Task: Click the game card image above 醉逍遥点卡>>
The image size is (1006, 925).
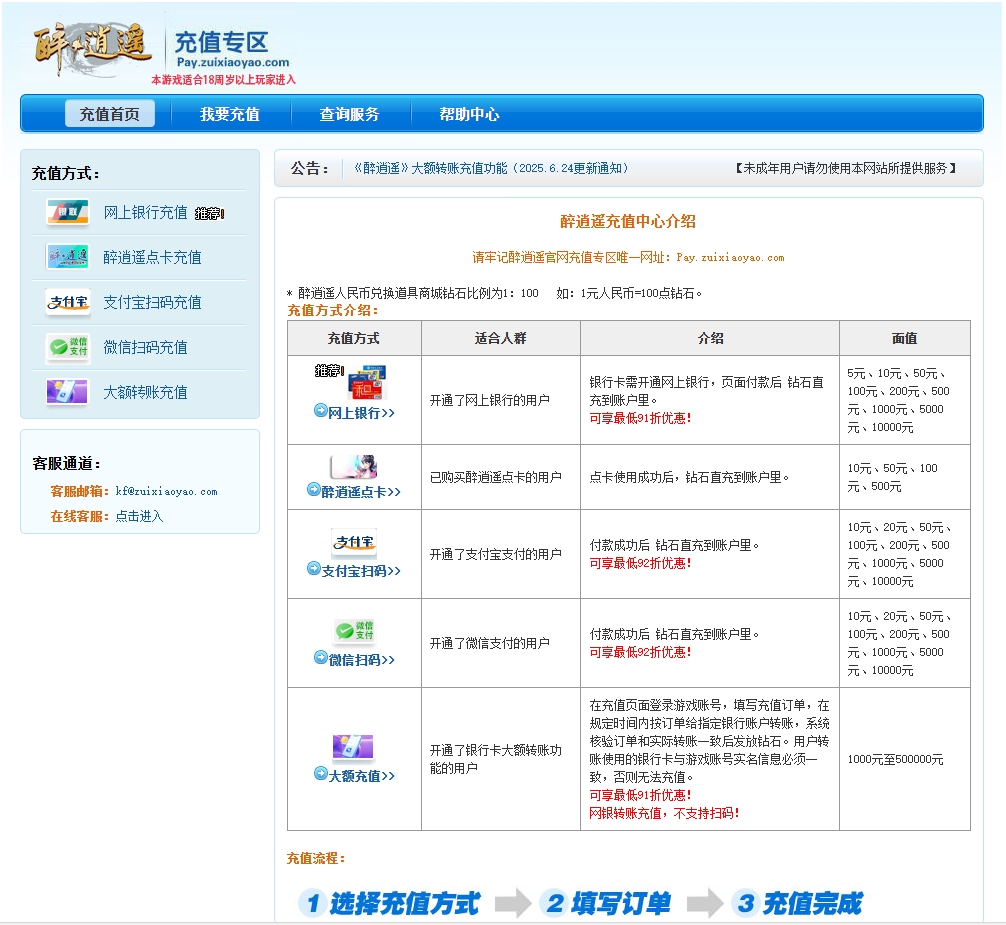Action: click(354, 467)
